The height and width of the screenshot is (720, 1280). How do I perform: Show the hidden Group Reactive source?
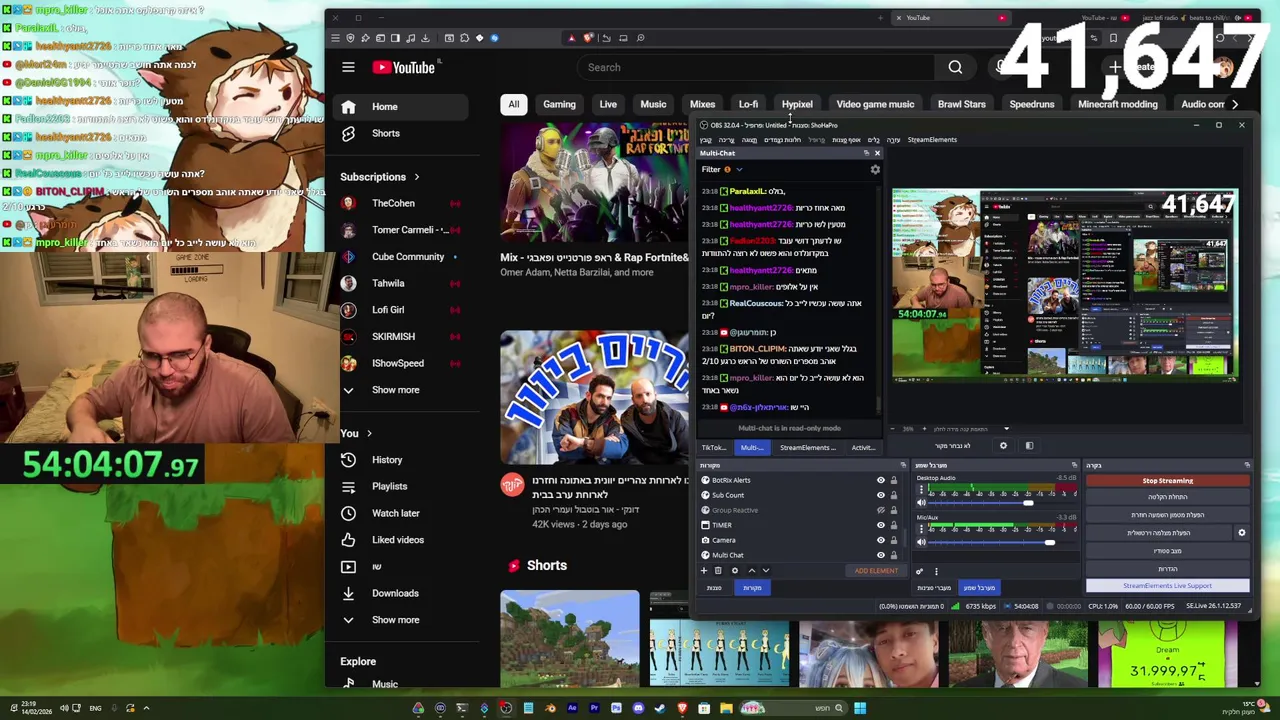click(x=881, y=510)
